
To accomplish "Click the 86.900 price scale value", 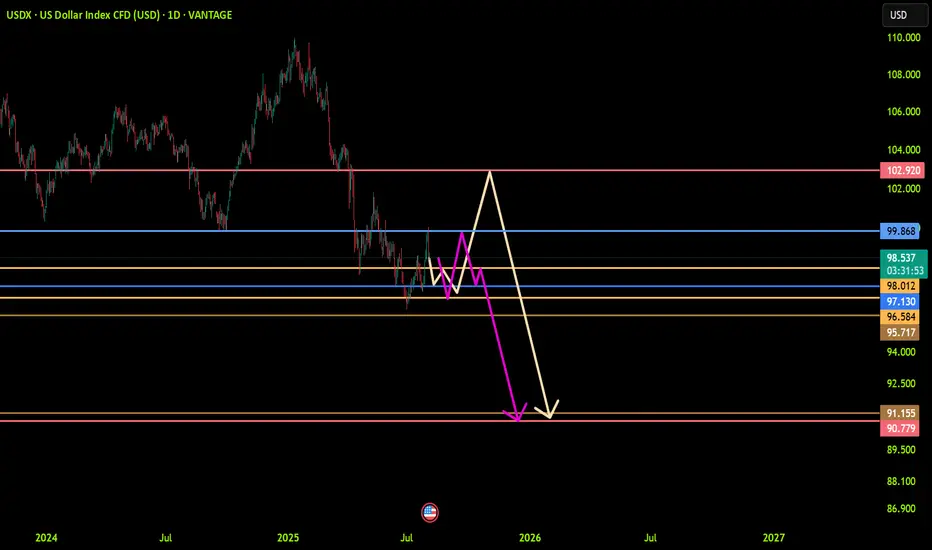I will [901, 508].
